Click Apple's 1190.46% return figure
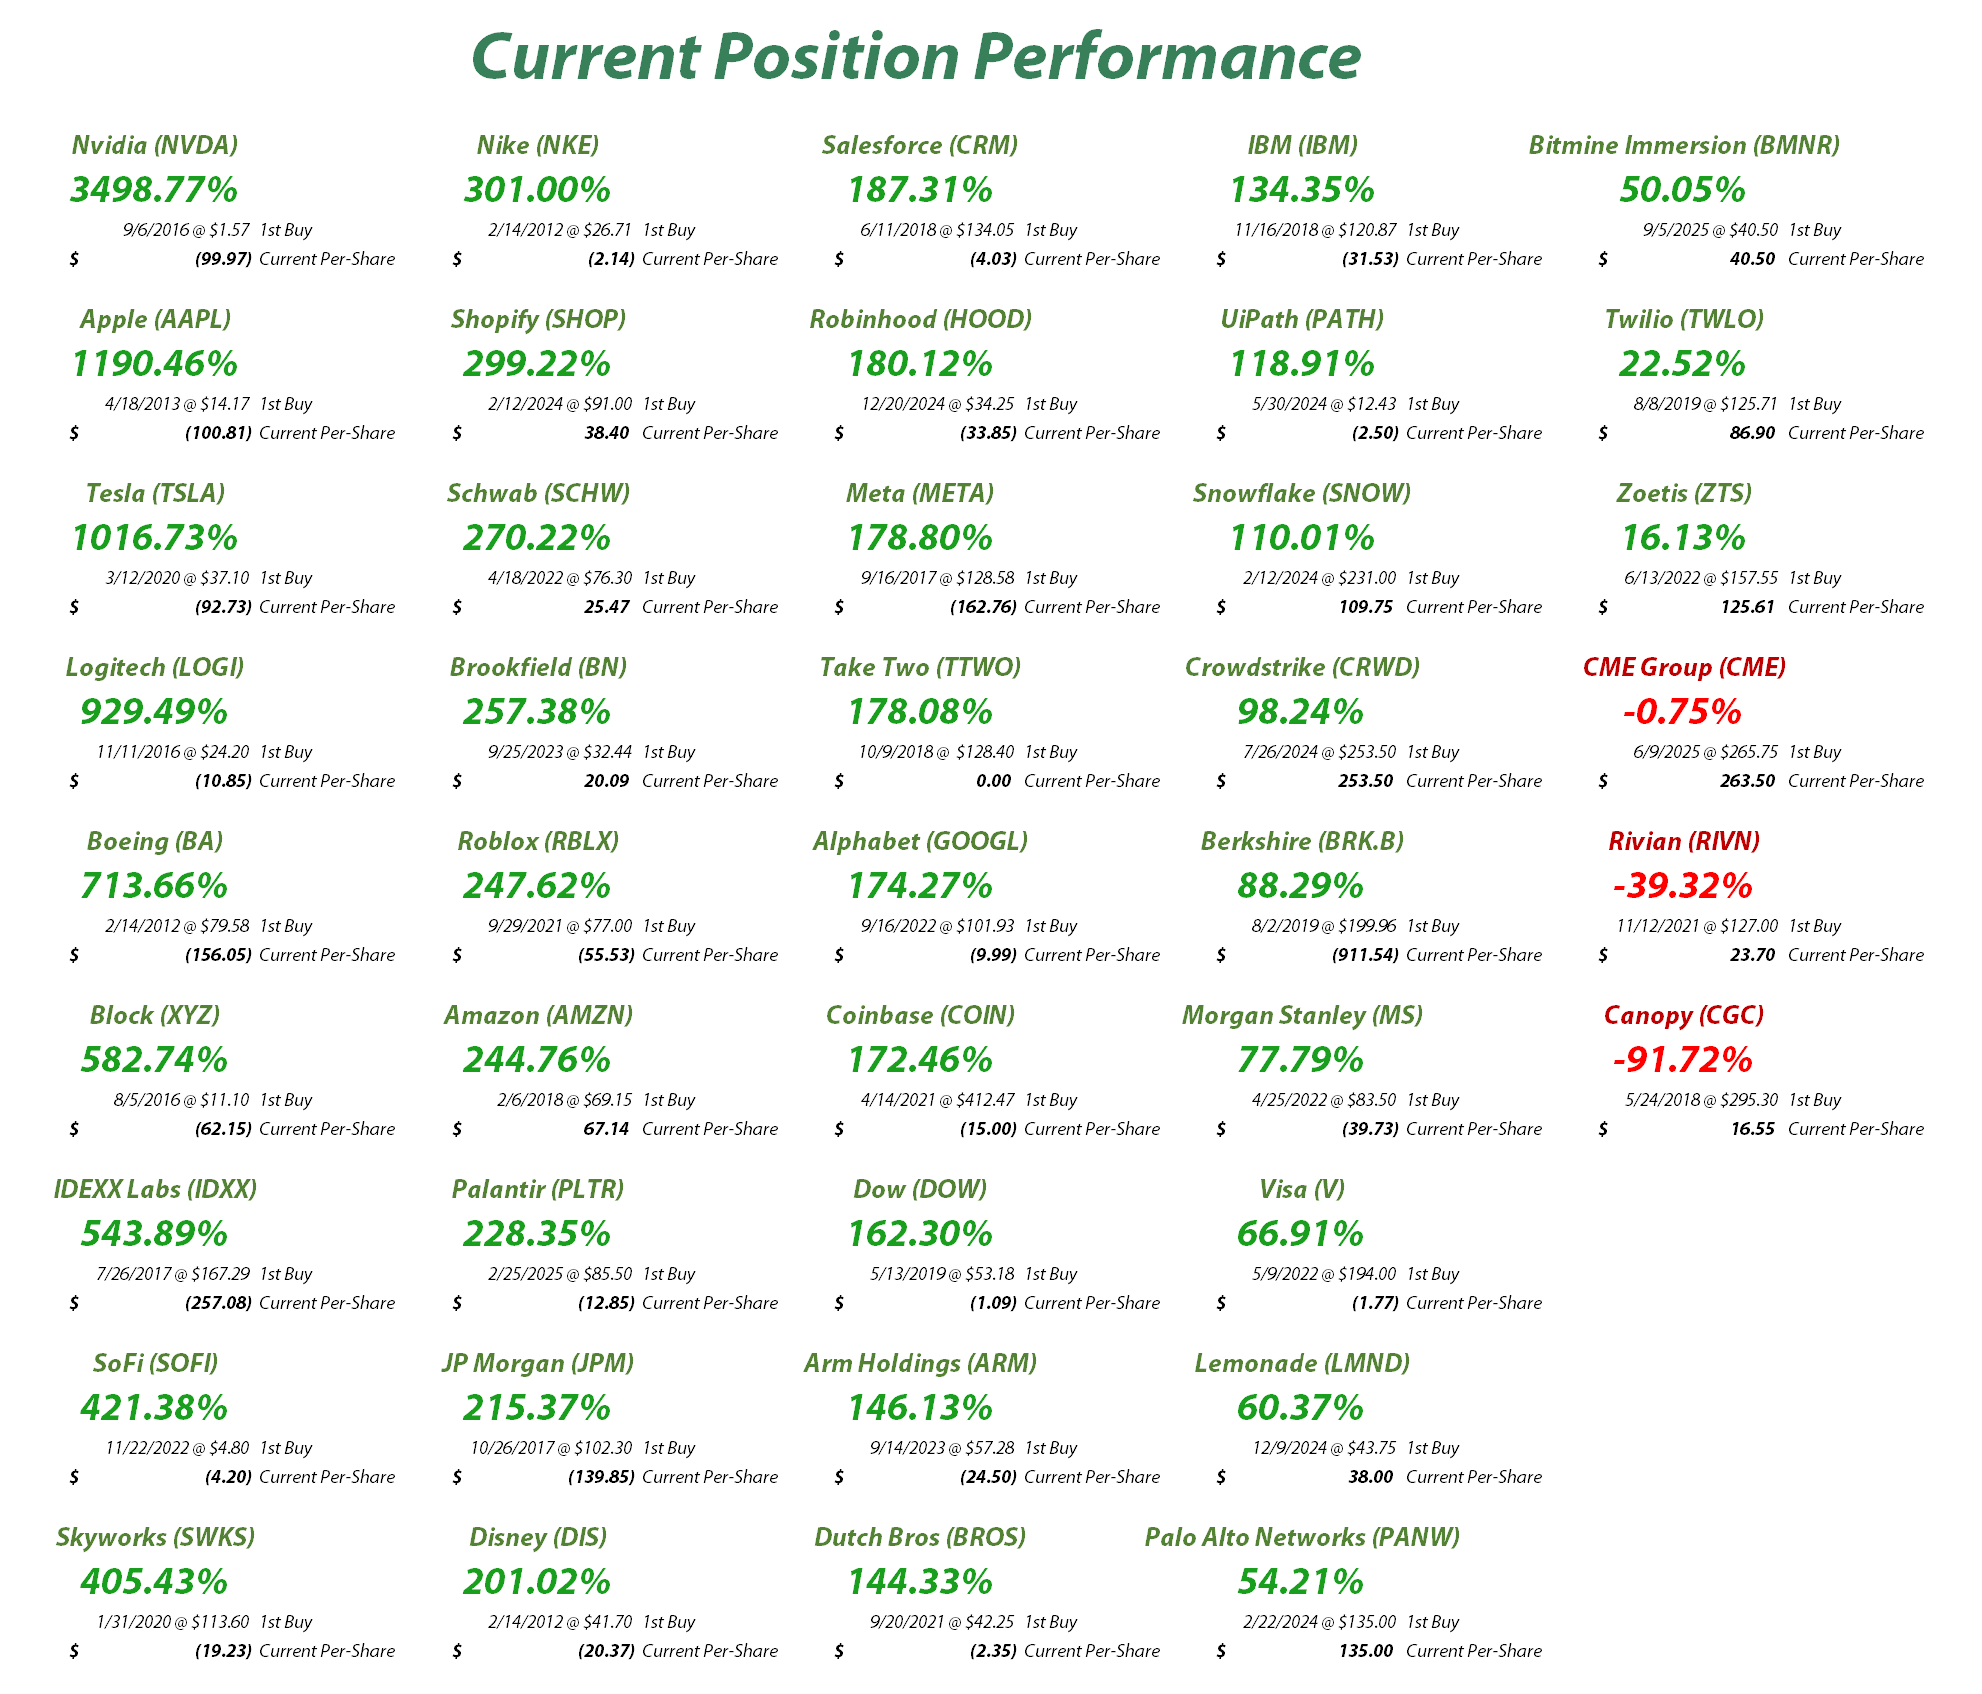Screen dimensions: 1982x1694 (x=155, y=364)
